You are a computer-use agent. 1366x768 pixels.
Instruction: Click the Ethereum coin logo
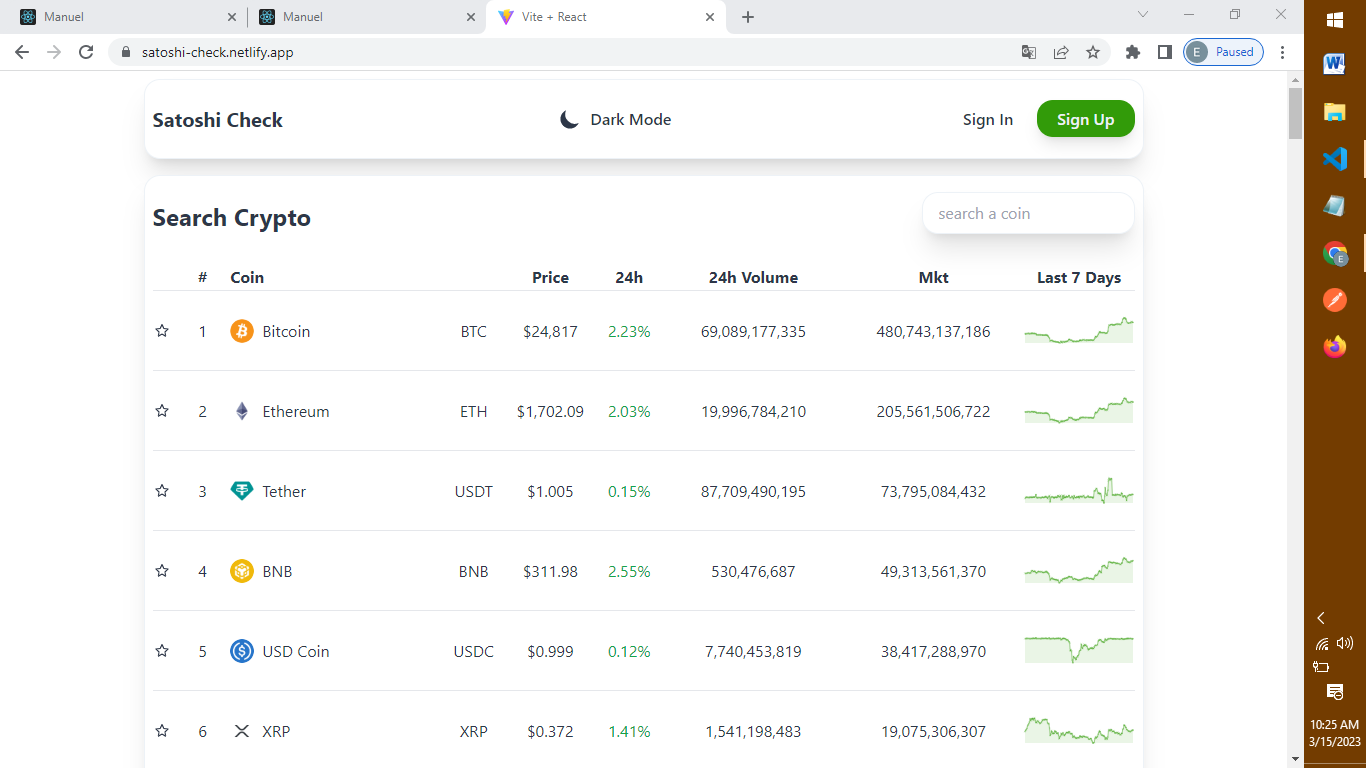[x=242, y=411]
